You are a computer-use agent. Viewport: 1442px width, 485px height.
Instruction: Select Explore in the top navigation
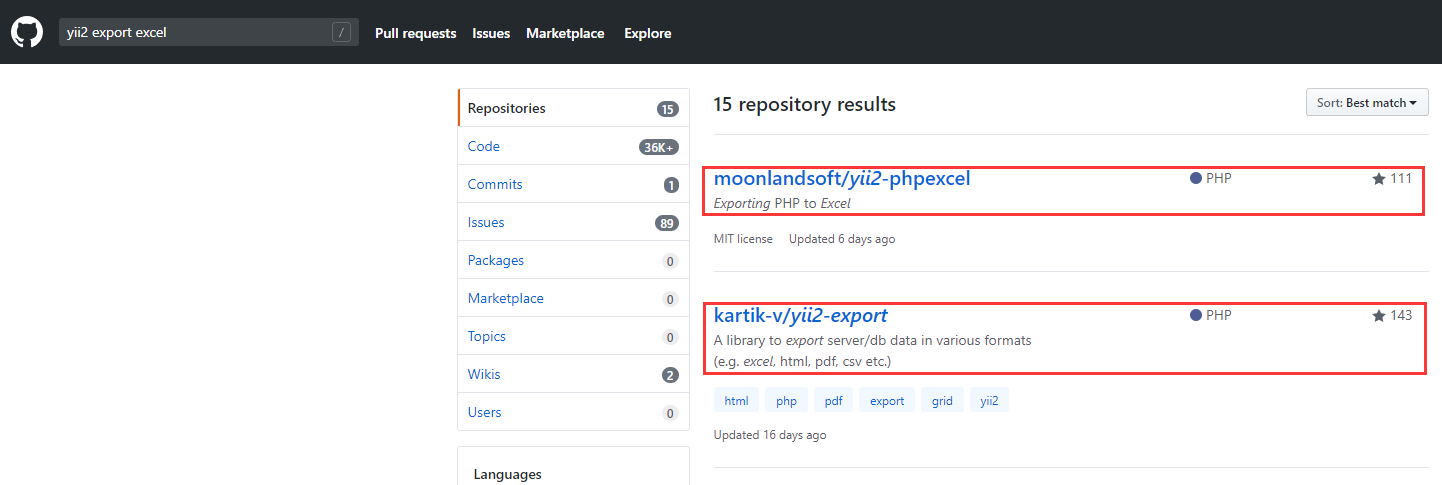(x=647, y=33)
